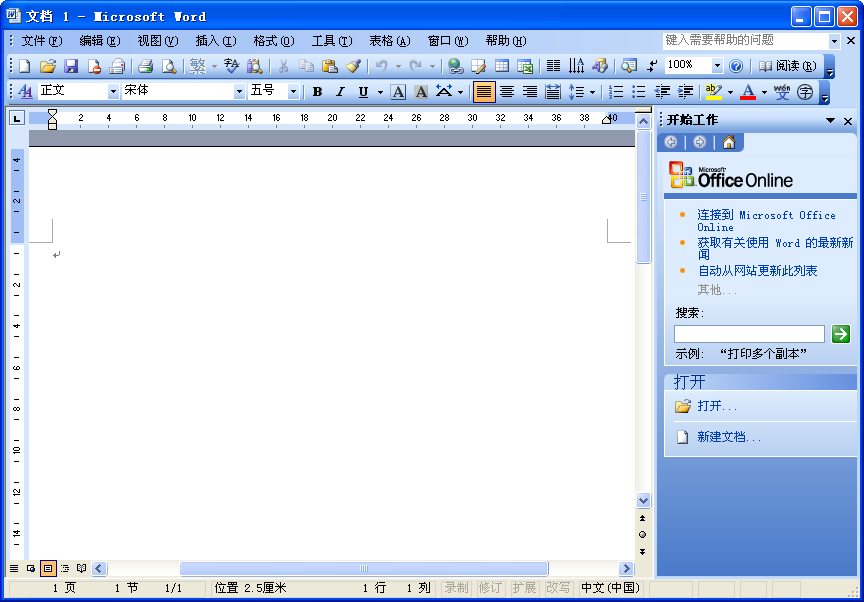Expand the 100% zoom dropdown
864x602 pixels.
tap(717, 66)
